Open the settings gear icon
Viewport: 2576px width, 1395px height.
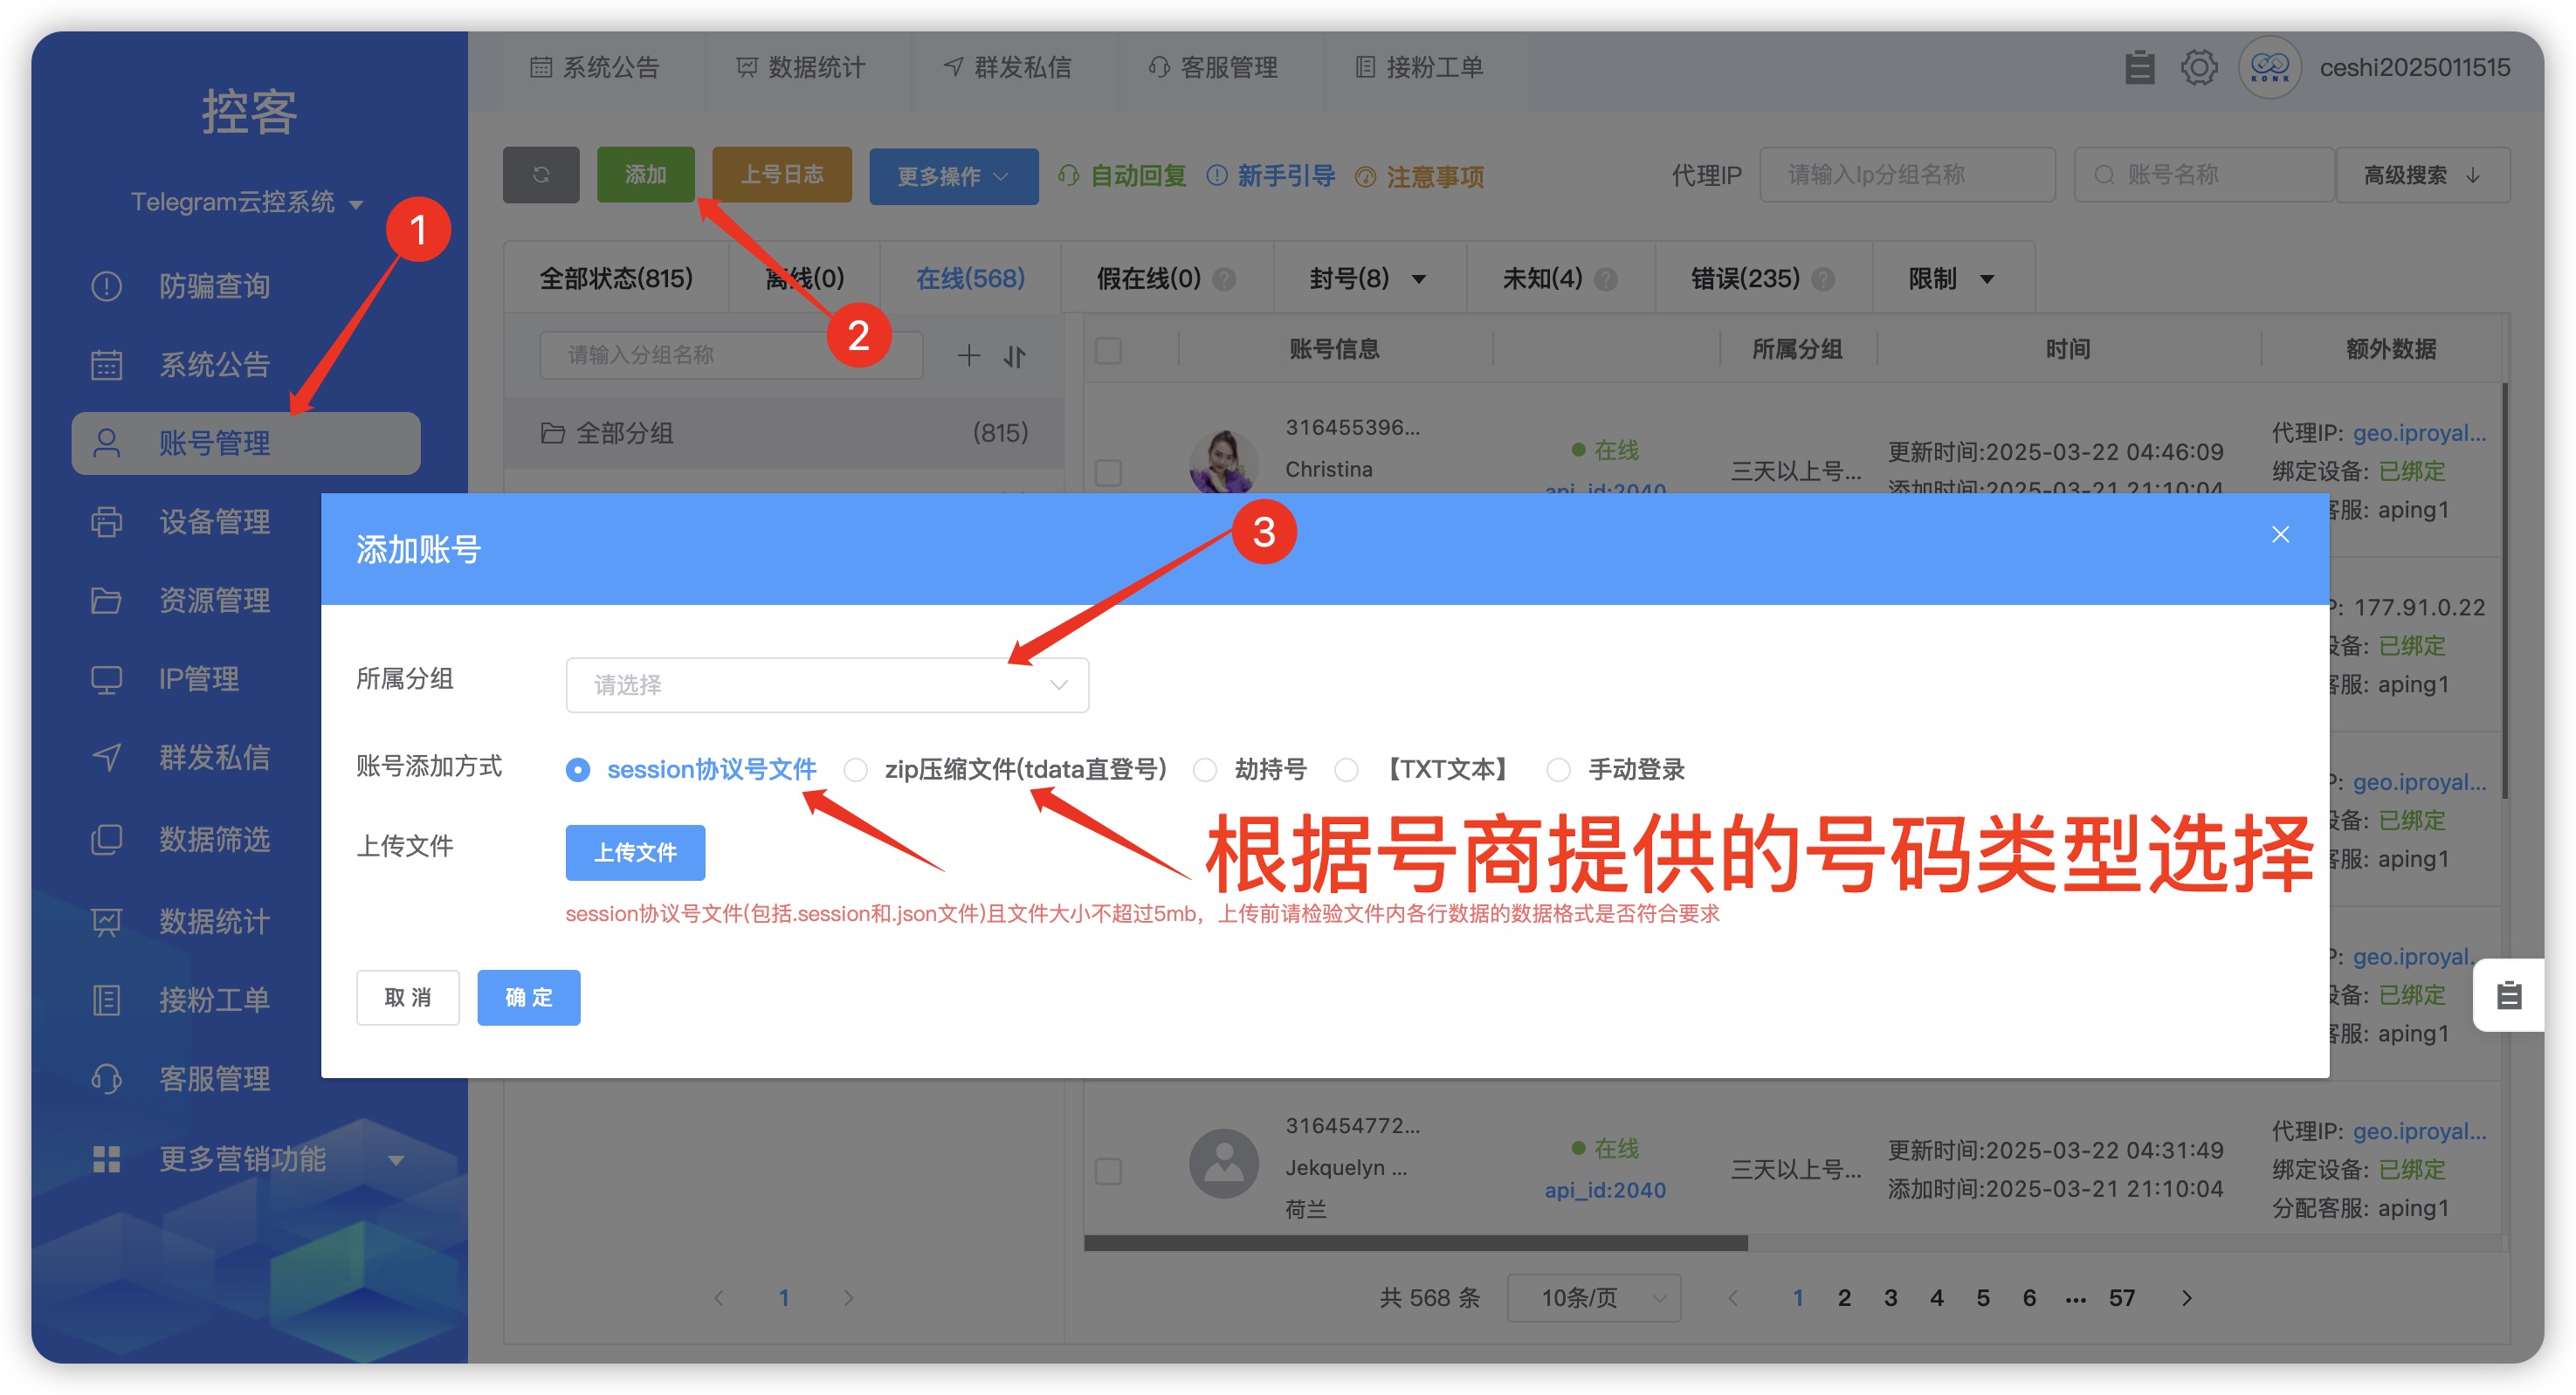[2198, 67]
